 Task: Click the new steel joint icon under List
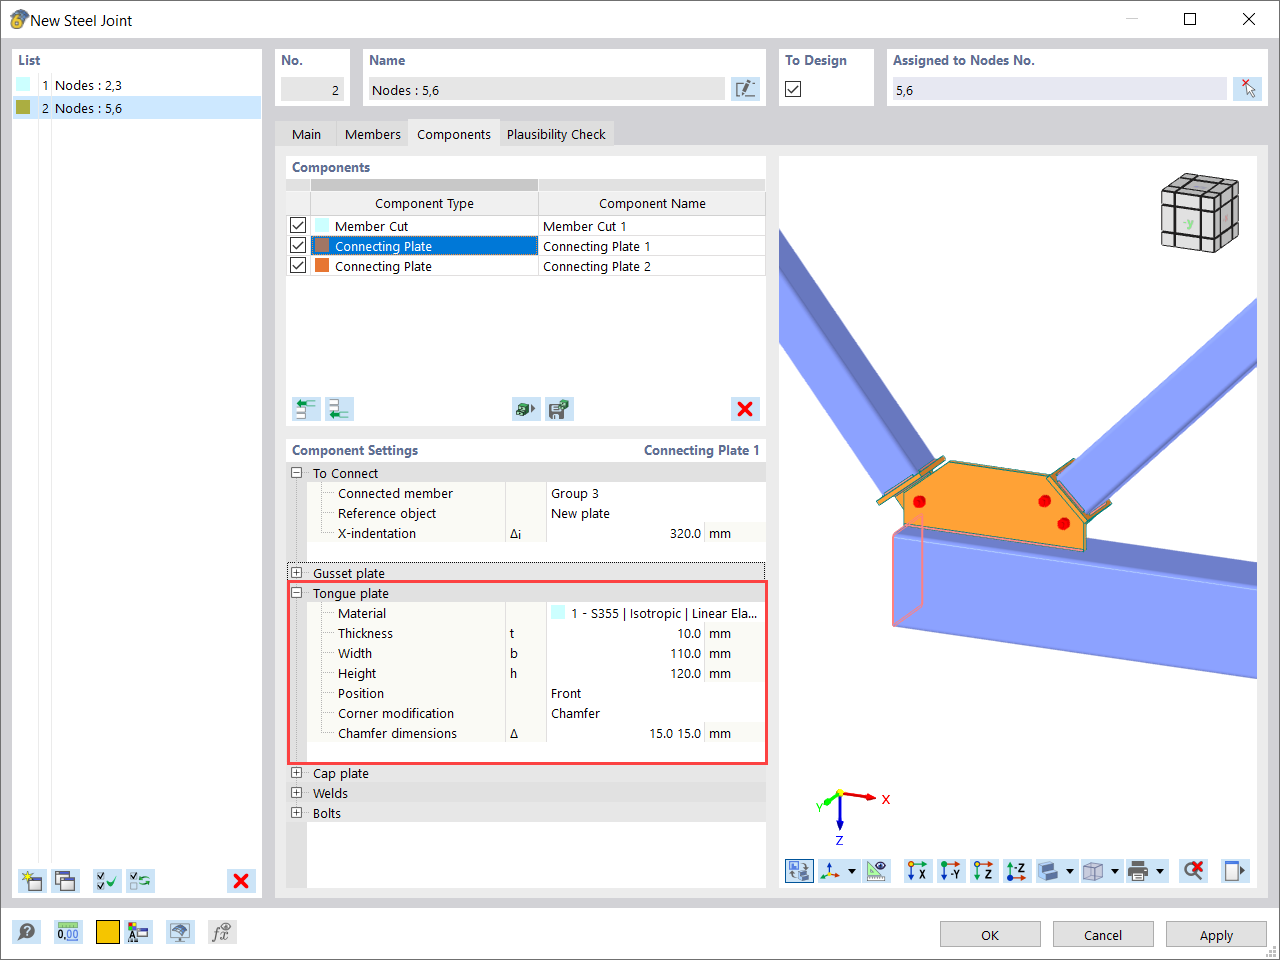[x=32, y=881]
